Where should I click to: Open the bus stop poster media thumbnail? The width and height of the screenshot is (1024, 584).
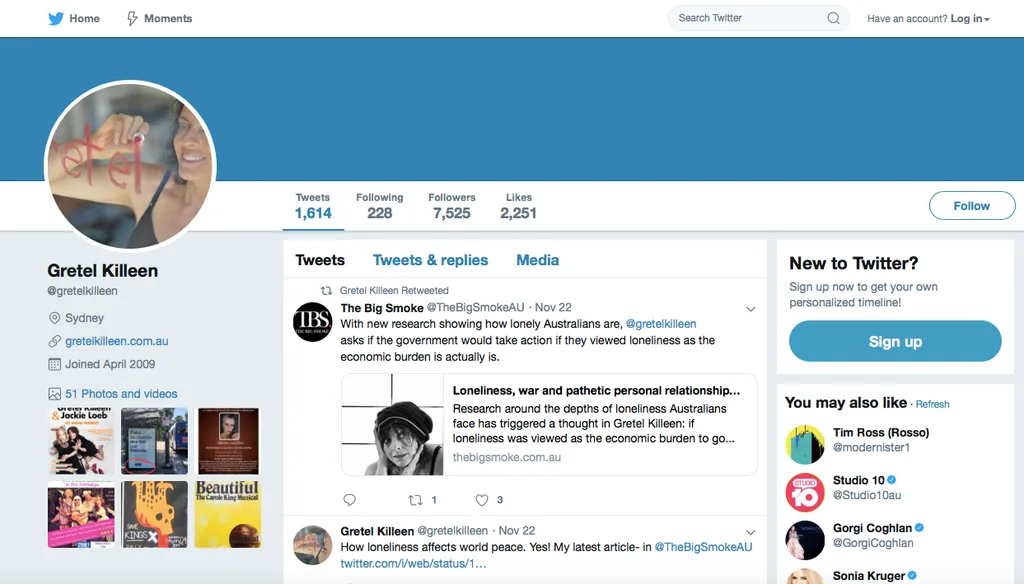point(154,441)
